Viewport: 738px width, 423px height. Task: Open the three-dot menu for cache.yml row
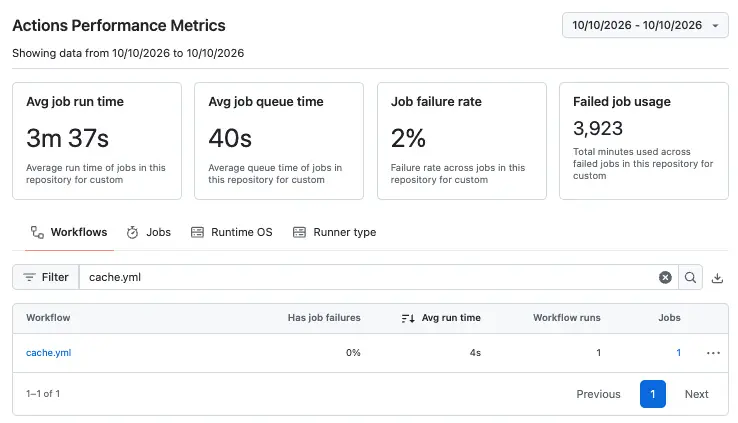tap(713, 353)
